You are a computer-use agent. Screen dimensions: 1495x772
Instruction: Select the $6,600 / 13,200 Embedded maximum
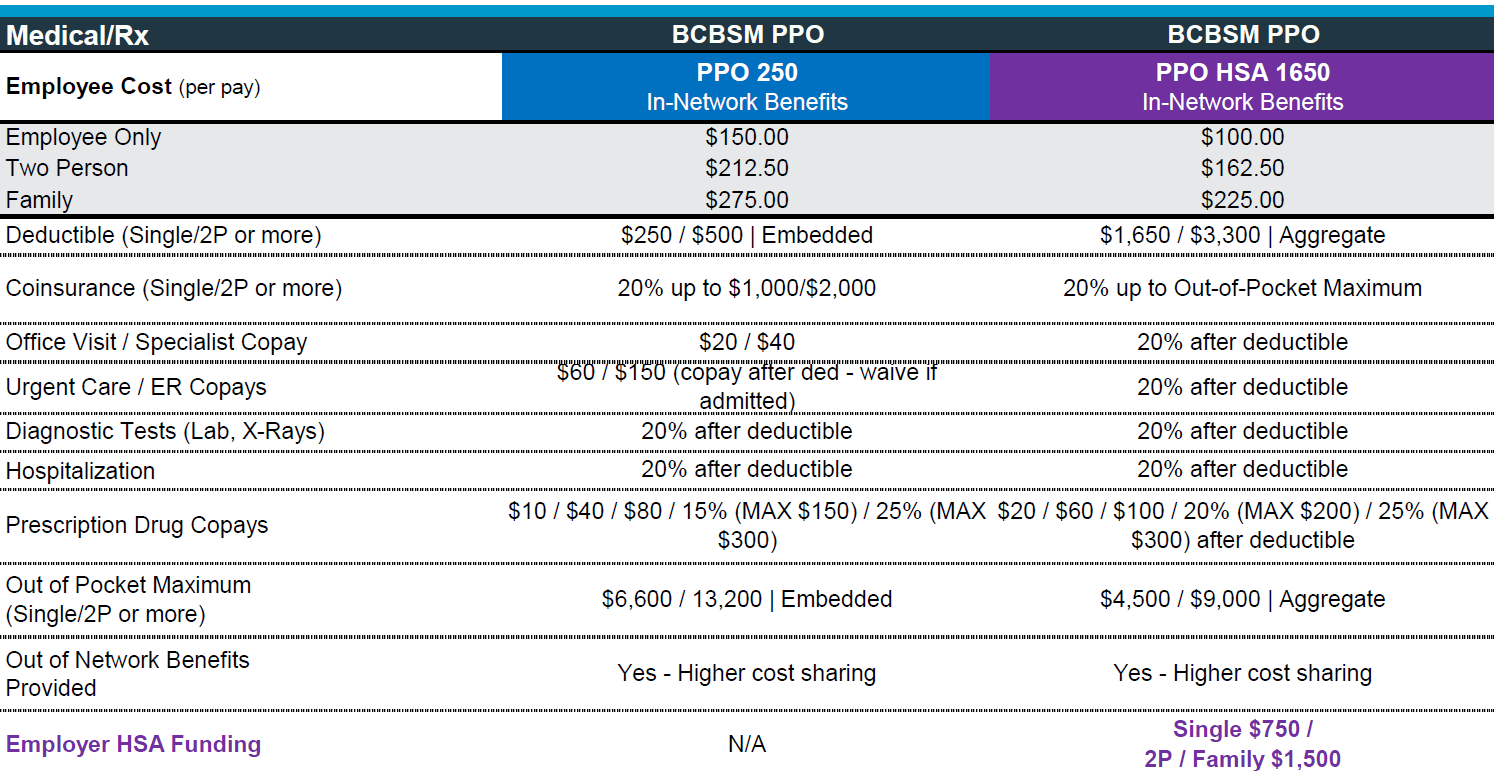746,599
